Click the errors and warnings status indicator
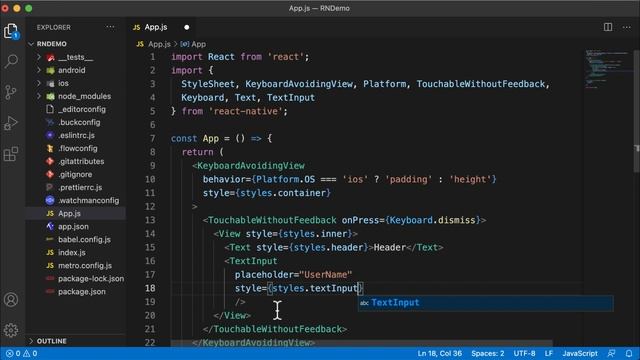The width and height of the screenshot is (640, 360). 21,353
